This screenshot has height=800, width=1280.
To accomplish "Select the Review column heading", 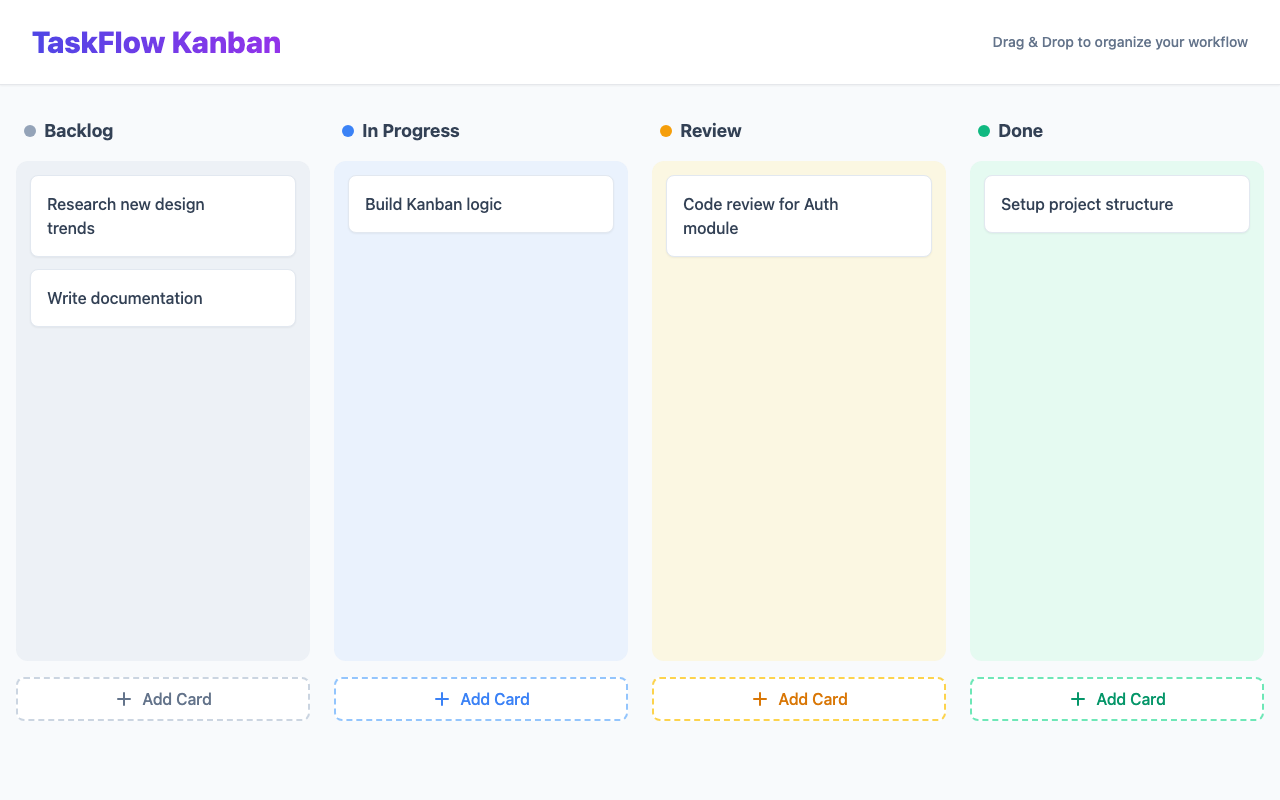I will tap(710, 131).
